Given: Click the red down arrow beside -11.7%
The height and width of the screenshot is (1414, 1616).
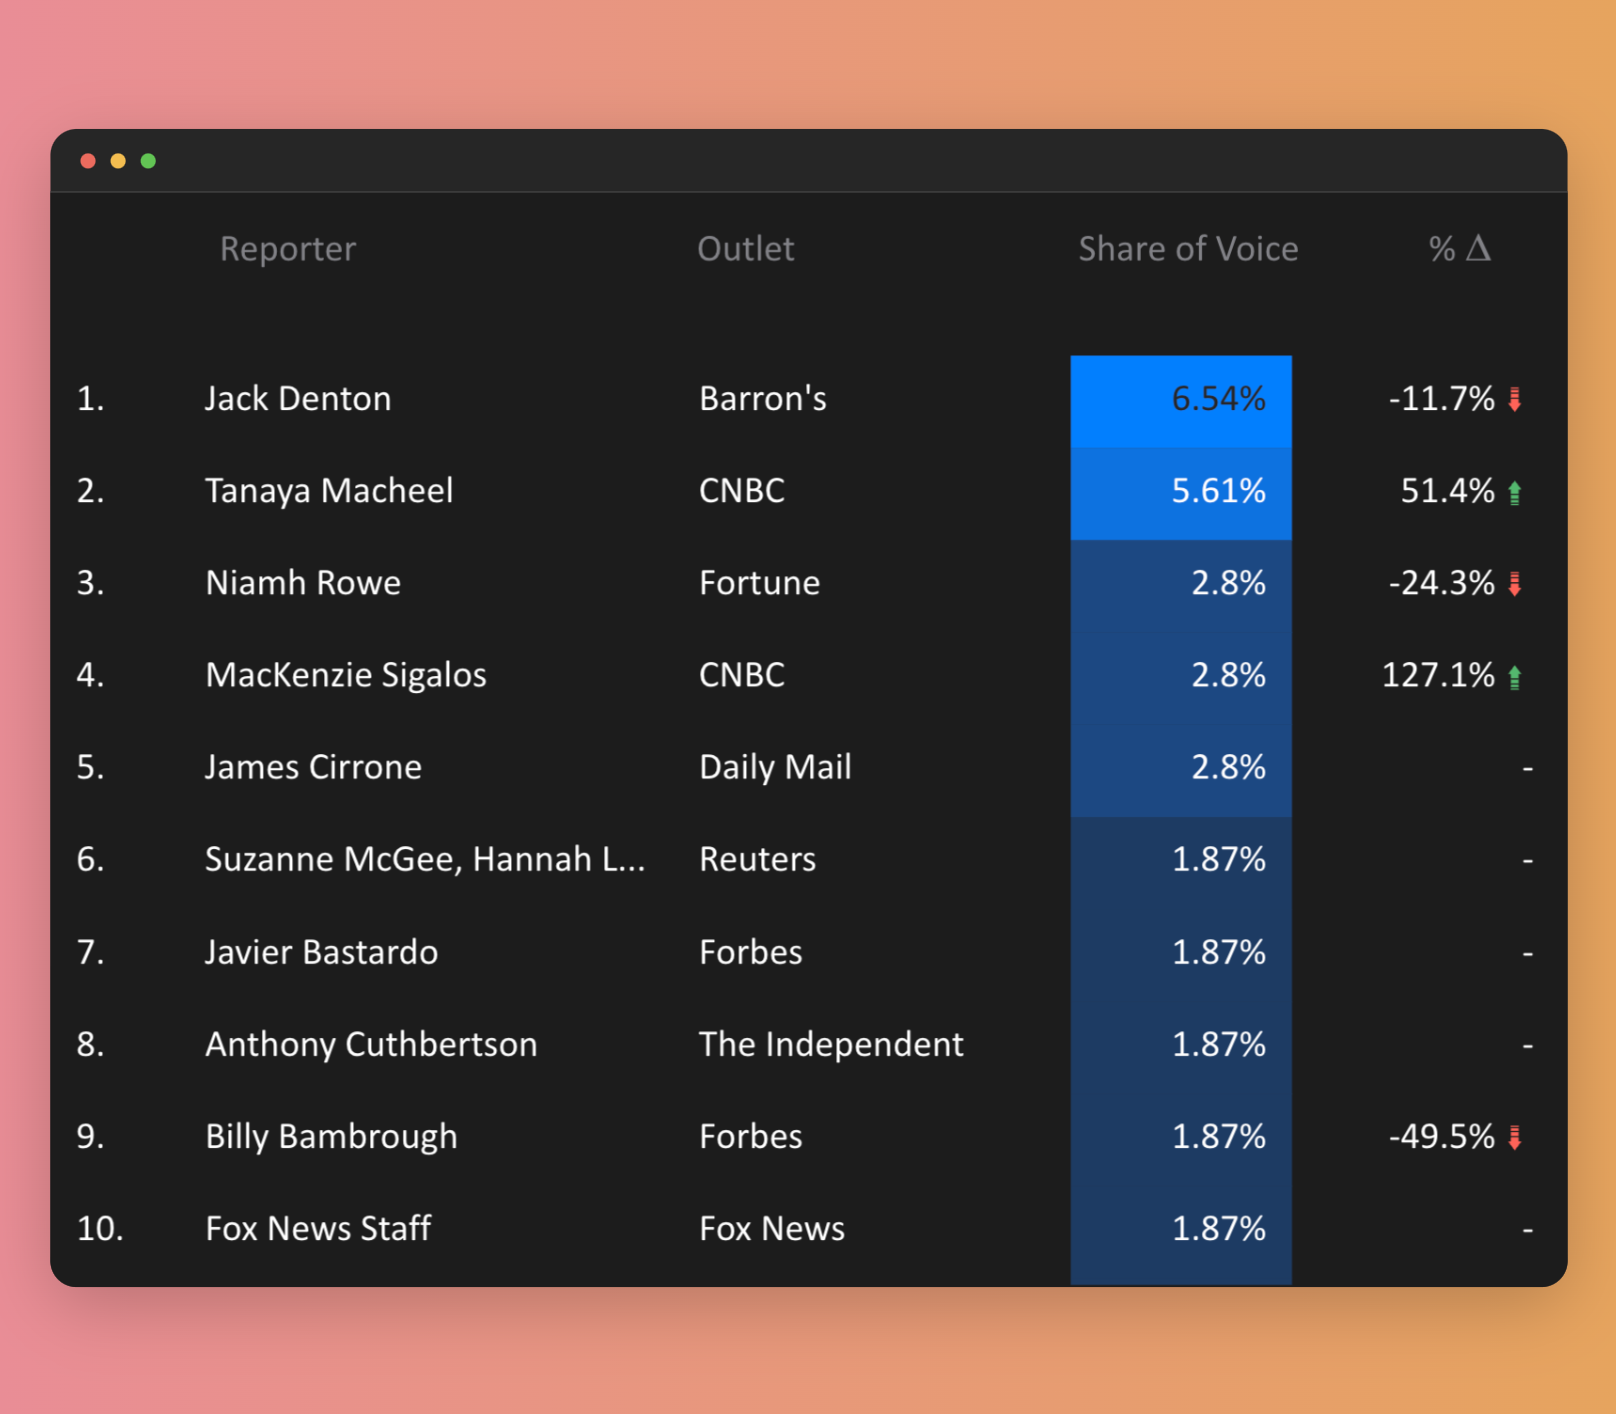Looking at the screenshot, I should 1514,400.
